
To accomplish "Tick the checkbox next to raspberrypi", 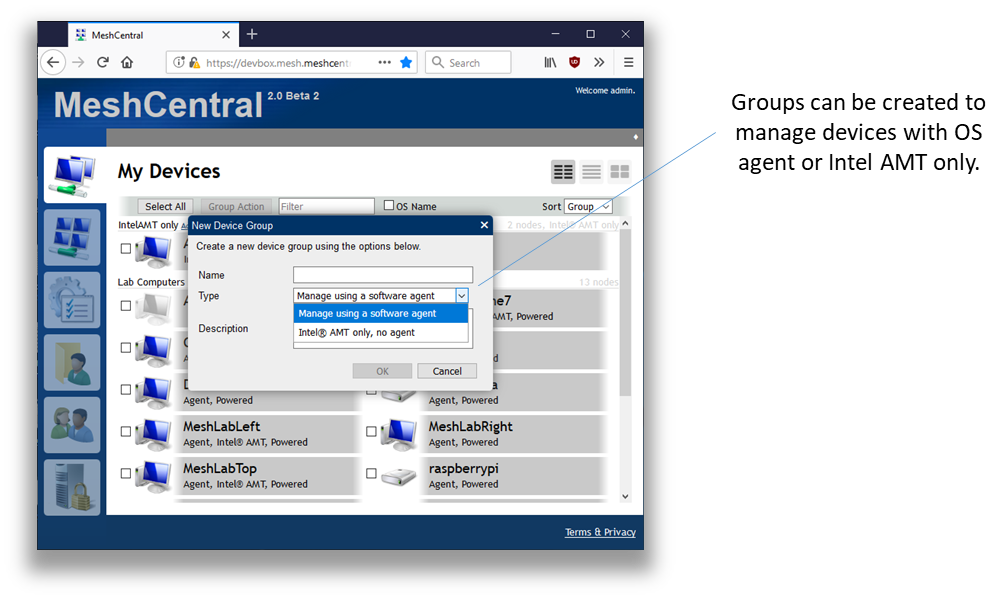I will [371, 474].
